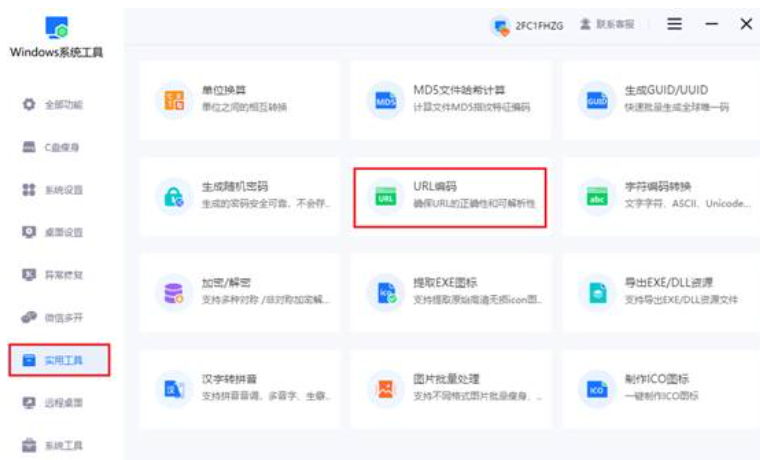The height and width of the screenshot is (460, 760).
Task: Launch the 加密/解密 tool icon
Action: [174, 293]
